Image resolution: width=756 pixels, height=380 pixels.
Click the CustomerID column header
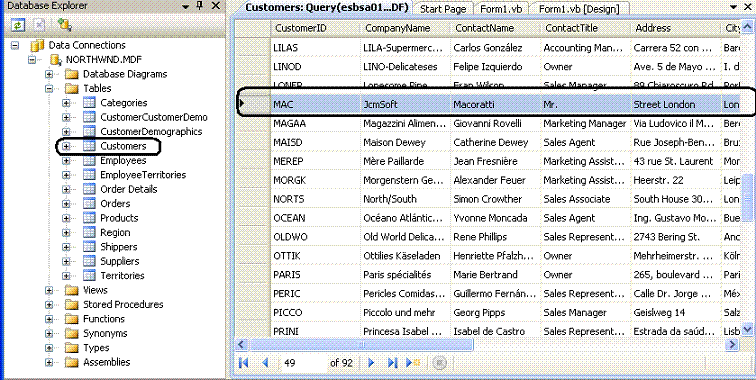click(315, 28)
